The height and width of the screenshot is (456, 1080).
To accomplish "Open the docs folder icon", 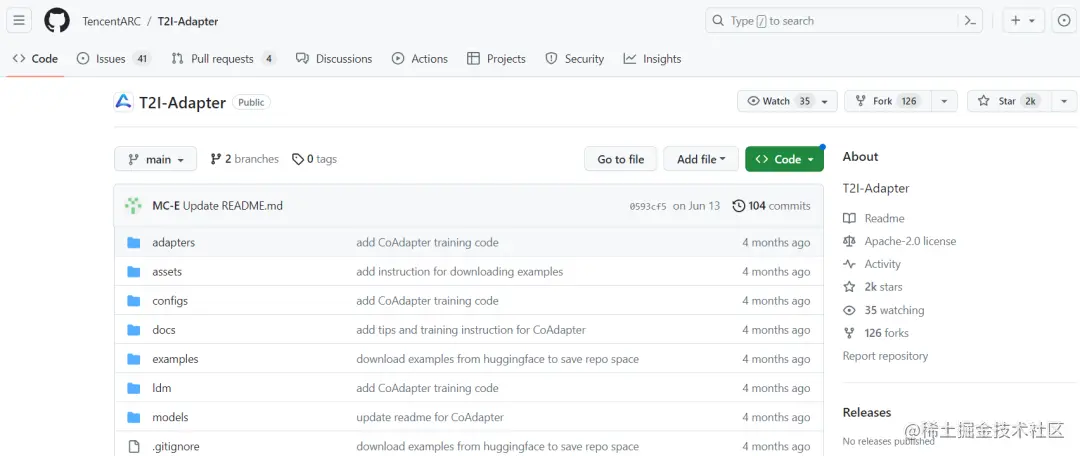I will point(134,330).
